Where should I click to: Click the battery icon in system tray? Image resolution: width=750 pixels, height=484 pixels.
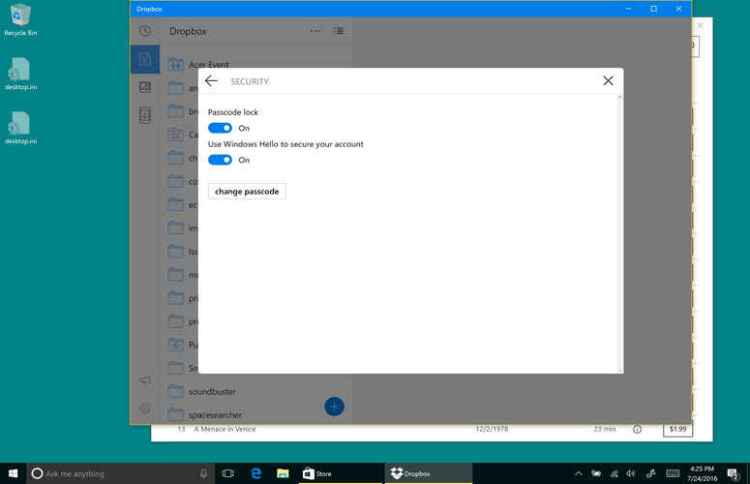[x=596, y=473]
